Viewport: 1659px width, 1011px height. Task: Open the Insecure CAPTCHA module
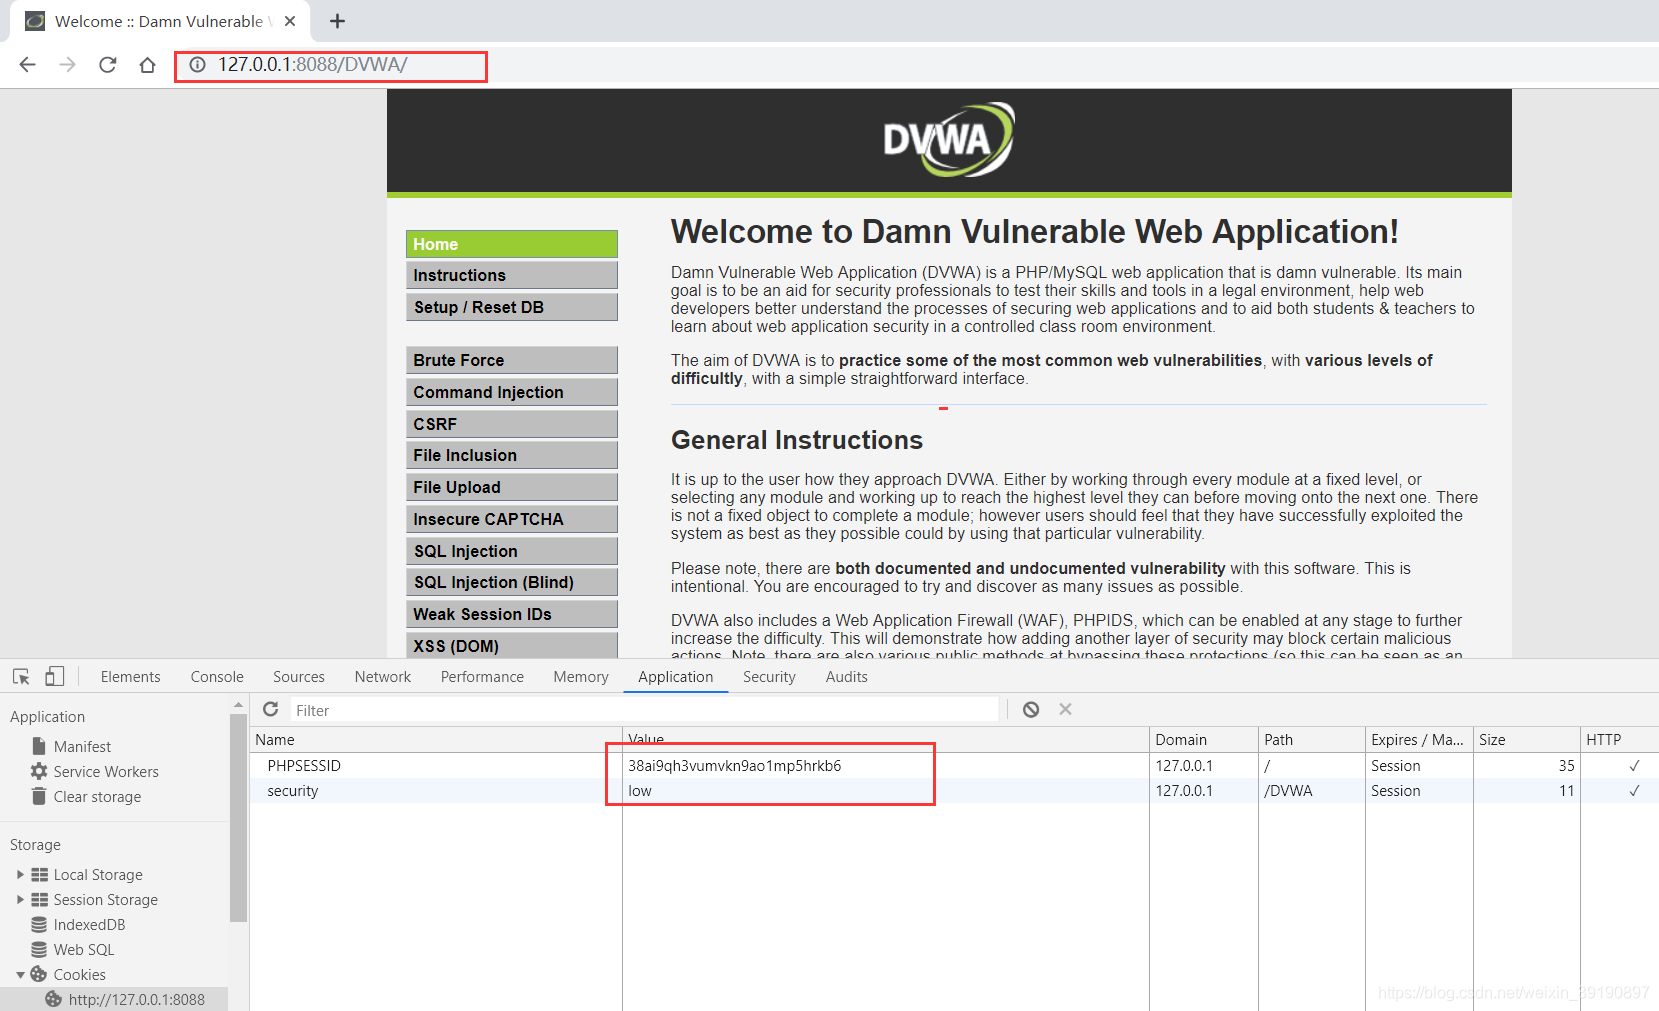pos(512,519)
